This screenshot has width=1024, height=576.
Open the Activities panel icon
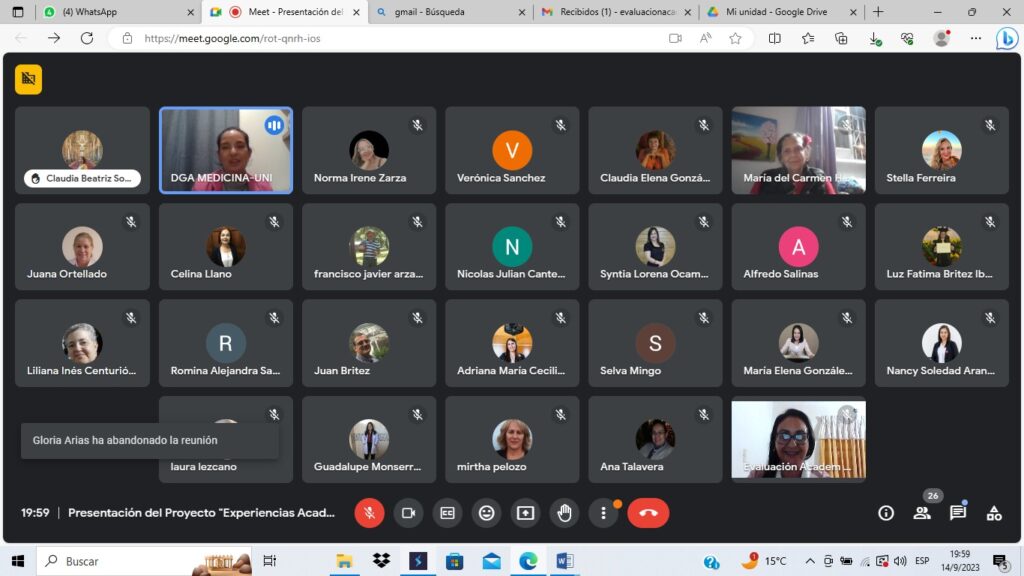coord(994,513)
